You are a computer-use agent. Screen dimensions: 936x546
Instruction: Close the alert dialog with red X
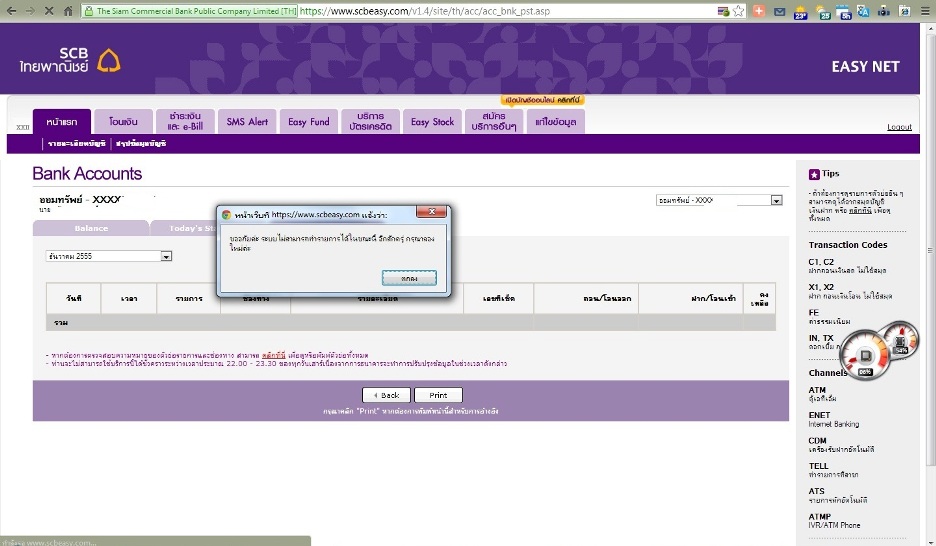(x=432, y=211)
